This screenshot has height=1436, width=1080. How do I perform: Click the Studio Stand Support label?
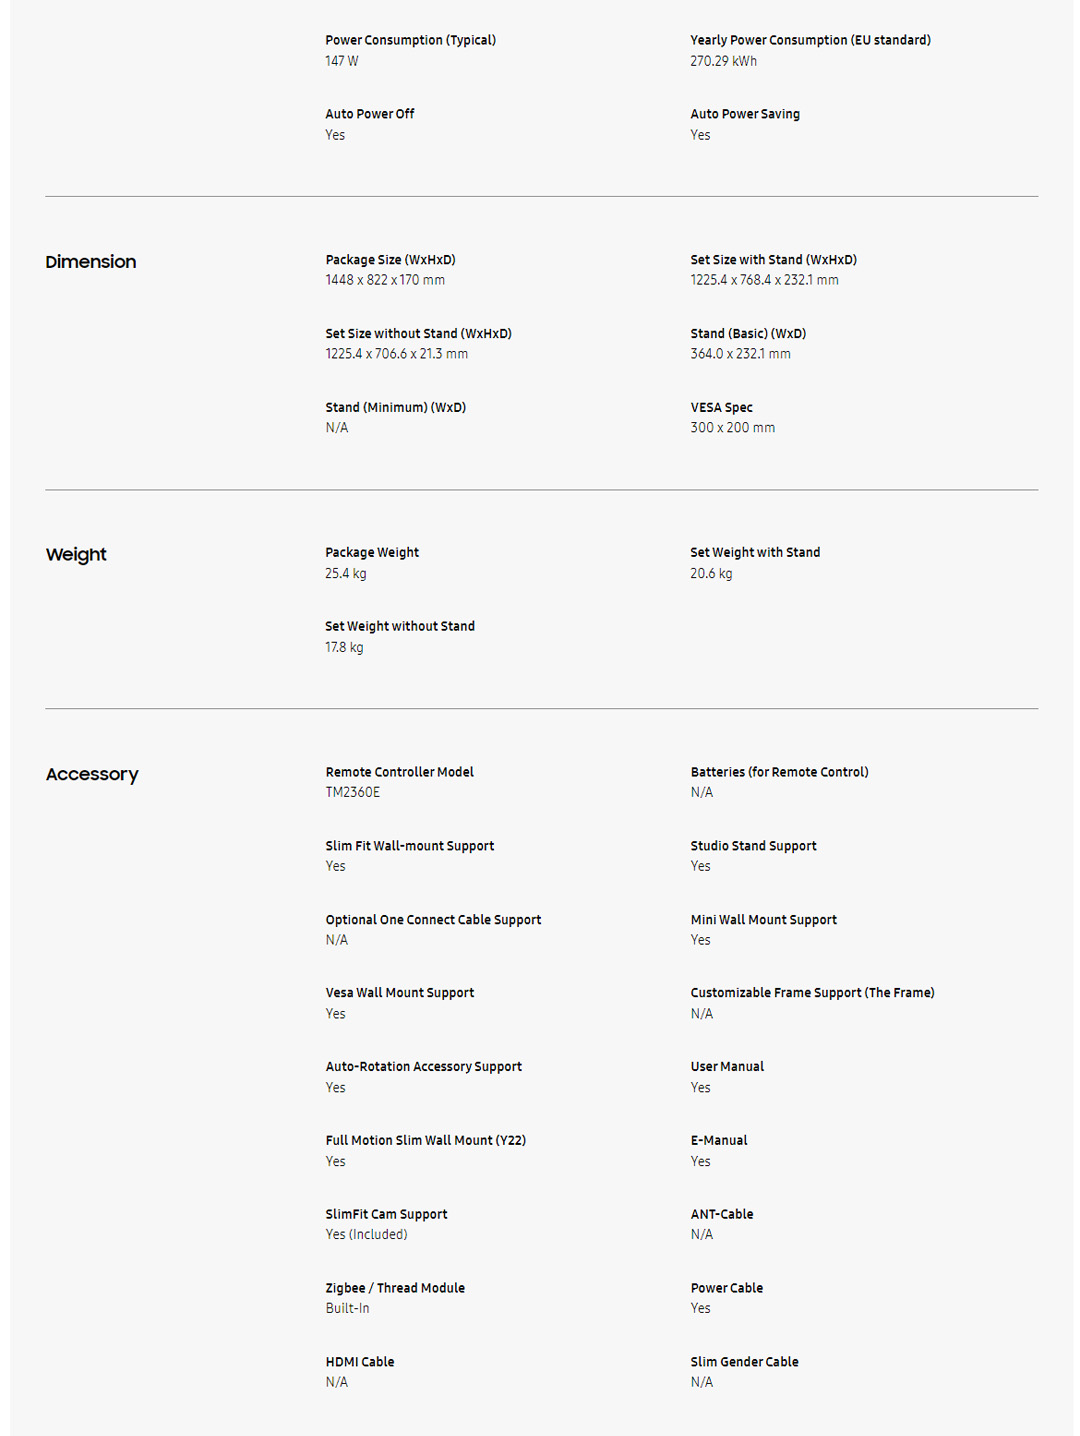pyautogui.click(x=753, y=846)
